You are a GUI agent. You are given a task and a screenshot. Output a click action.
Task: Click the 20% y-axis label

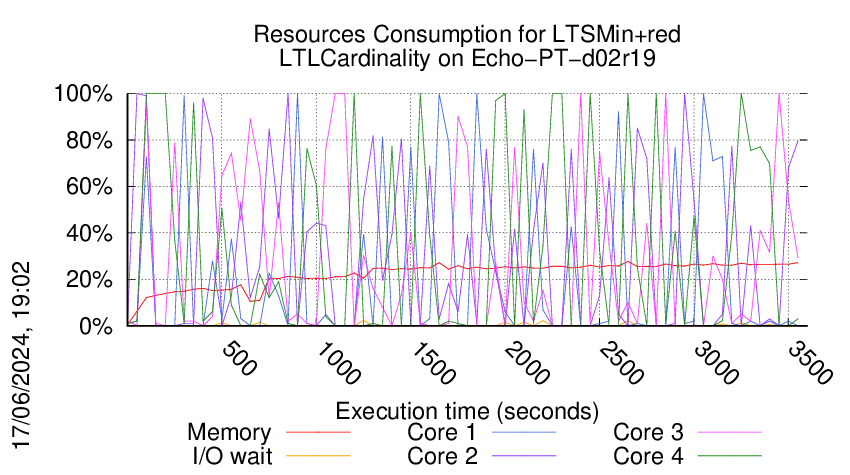(x=88, y=280)
